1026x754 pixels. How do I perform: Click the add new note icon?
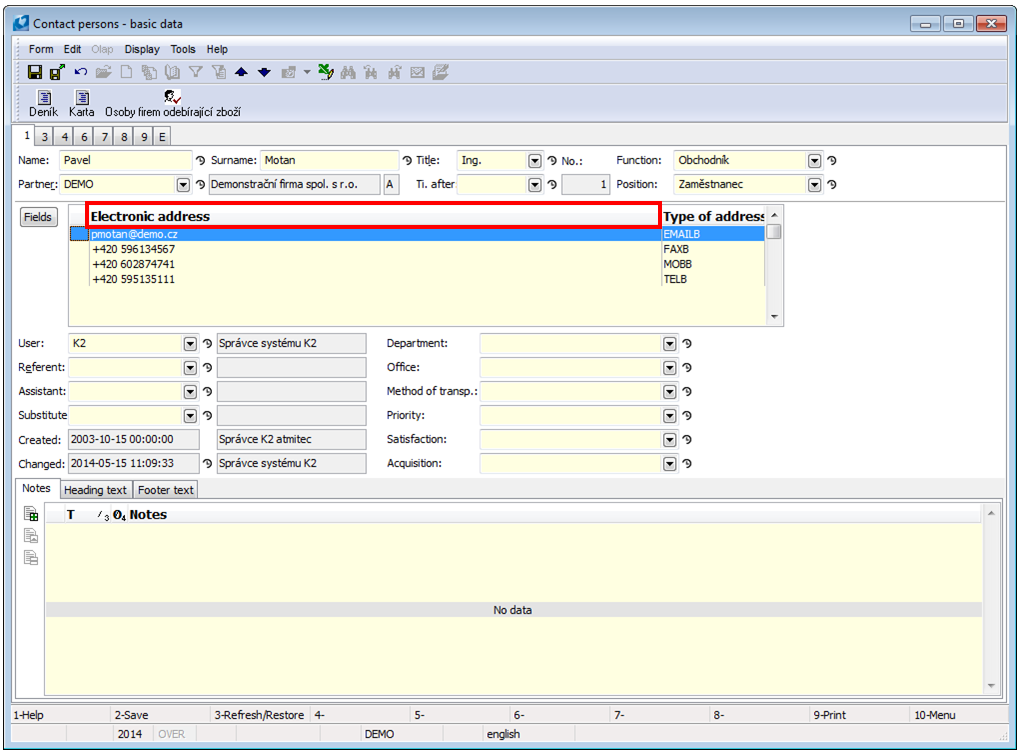[x=32, y=515]
